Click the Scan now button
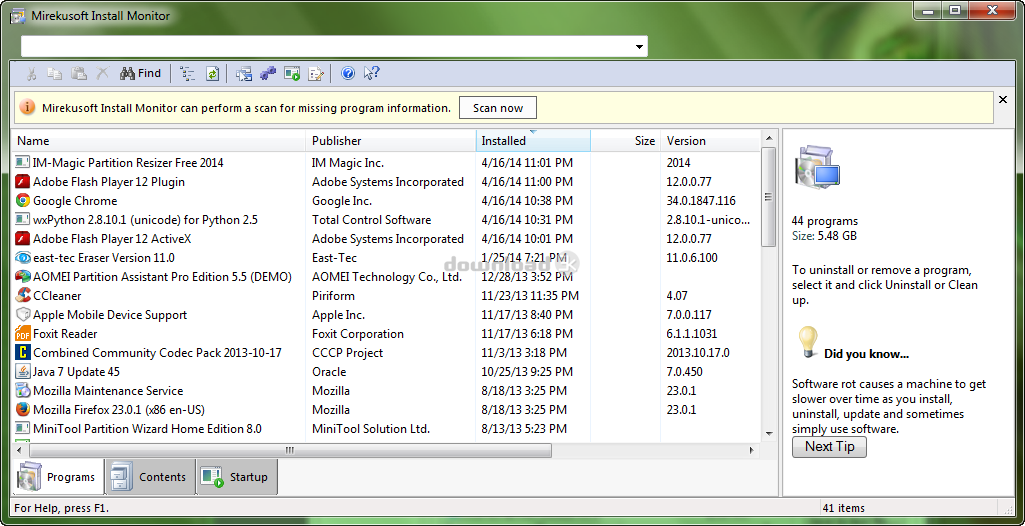This screenshot has height=526, width=1025. coord(497,108)
